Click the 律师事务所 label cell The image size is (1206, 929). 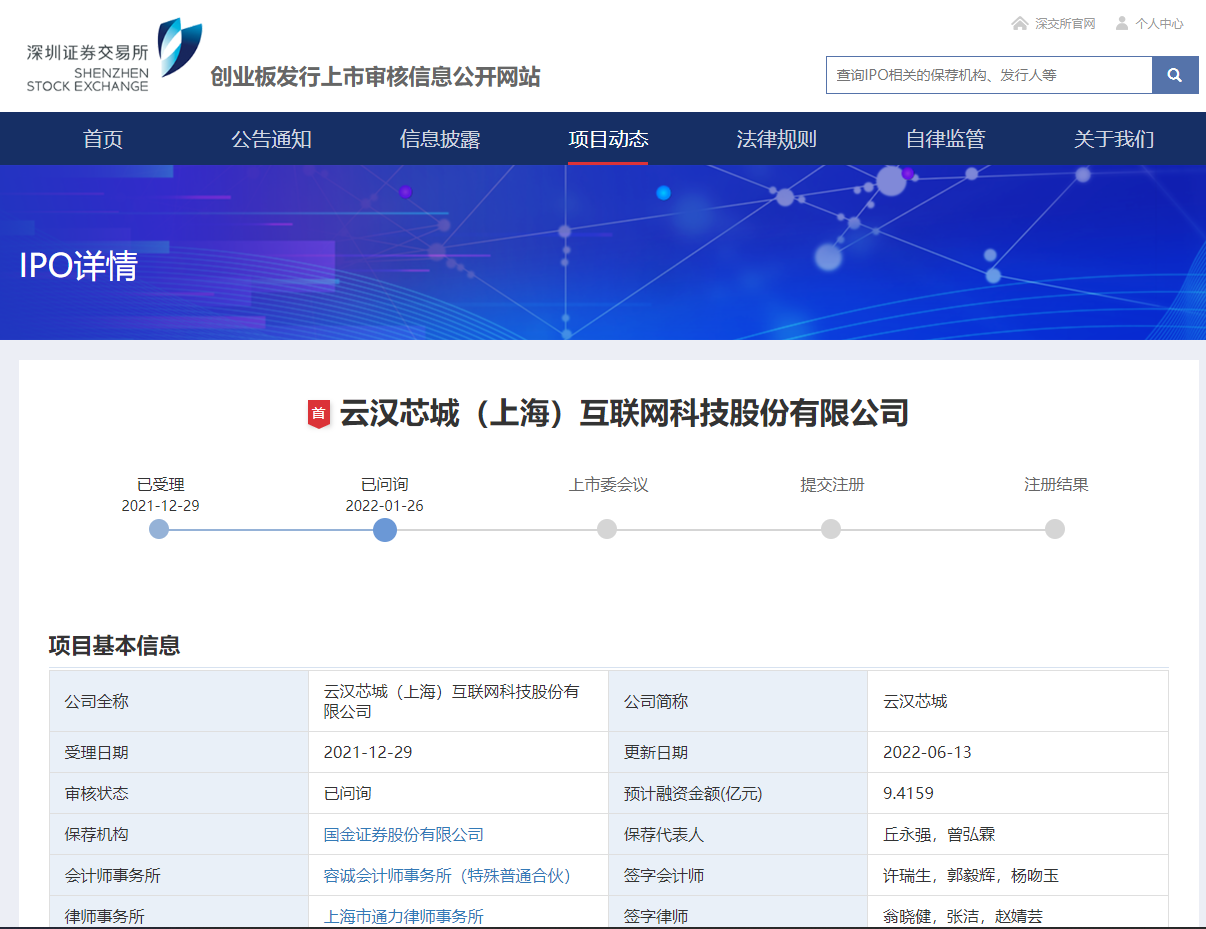pos(179,912)
